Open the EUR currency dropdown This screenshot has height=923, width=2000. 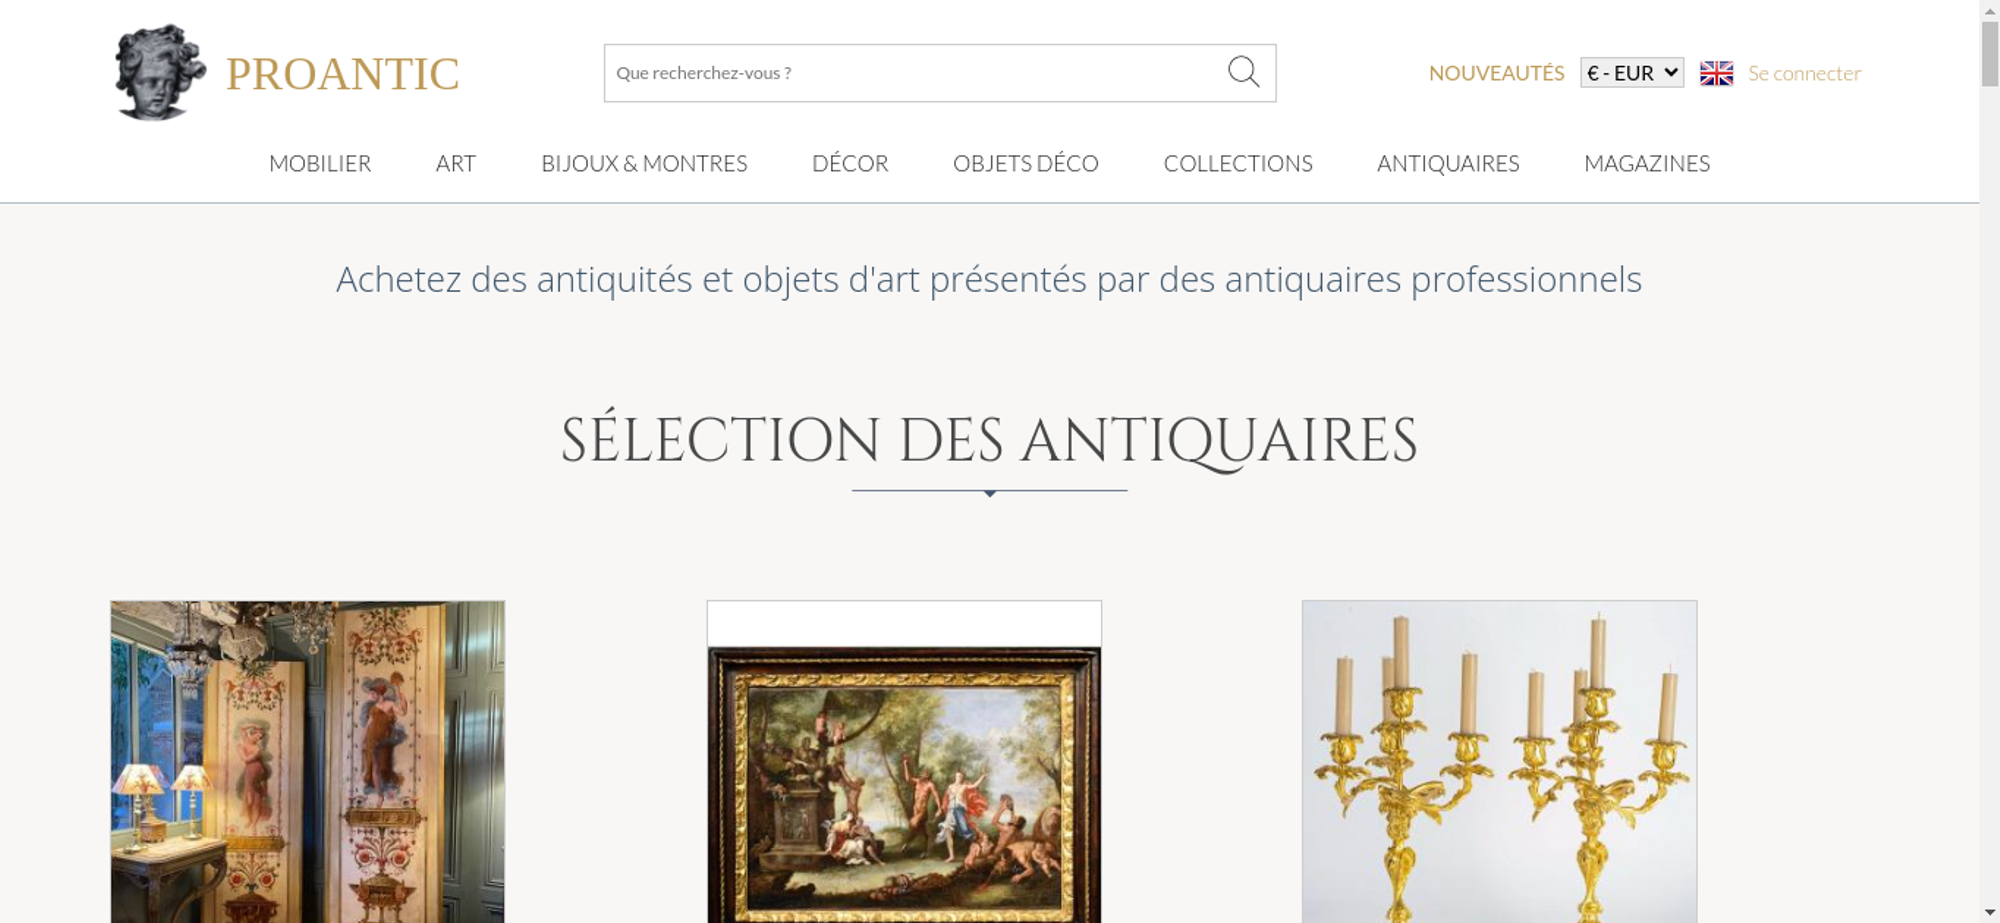point(1632,73)
